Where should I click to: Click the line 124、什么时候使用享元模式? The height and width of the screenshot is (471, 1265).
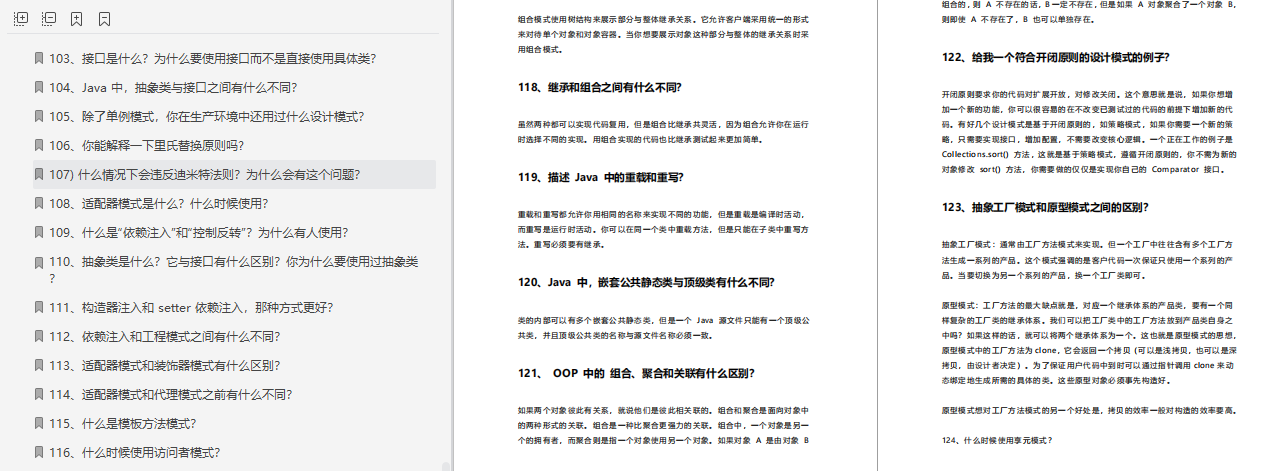point(997,440)
